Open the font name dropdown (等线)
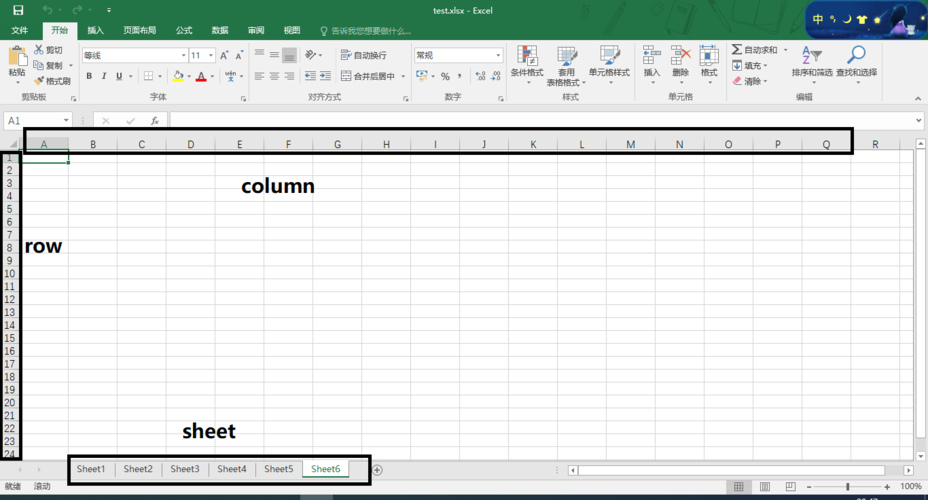 click(184, 56)
